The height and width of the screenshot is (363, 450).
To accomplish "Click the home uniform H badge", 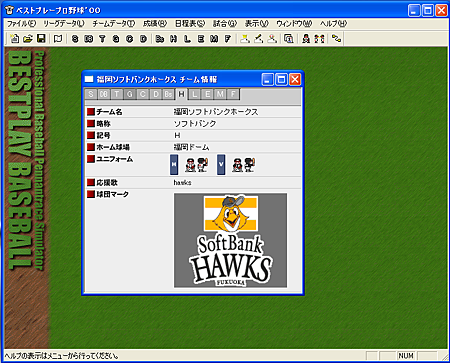I will [x=174, y=164].
